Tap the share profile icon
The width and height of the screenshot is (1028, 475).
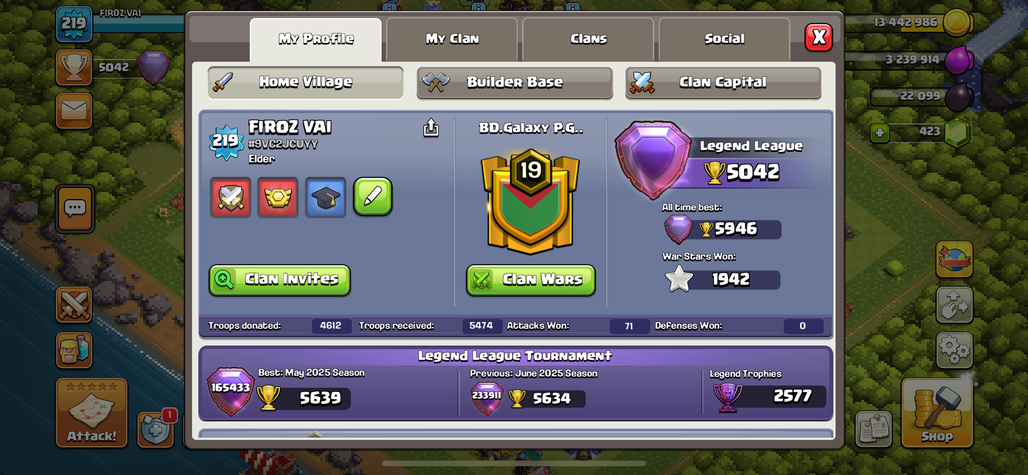pyautogui.click(x=431, y=128)
